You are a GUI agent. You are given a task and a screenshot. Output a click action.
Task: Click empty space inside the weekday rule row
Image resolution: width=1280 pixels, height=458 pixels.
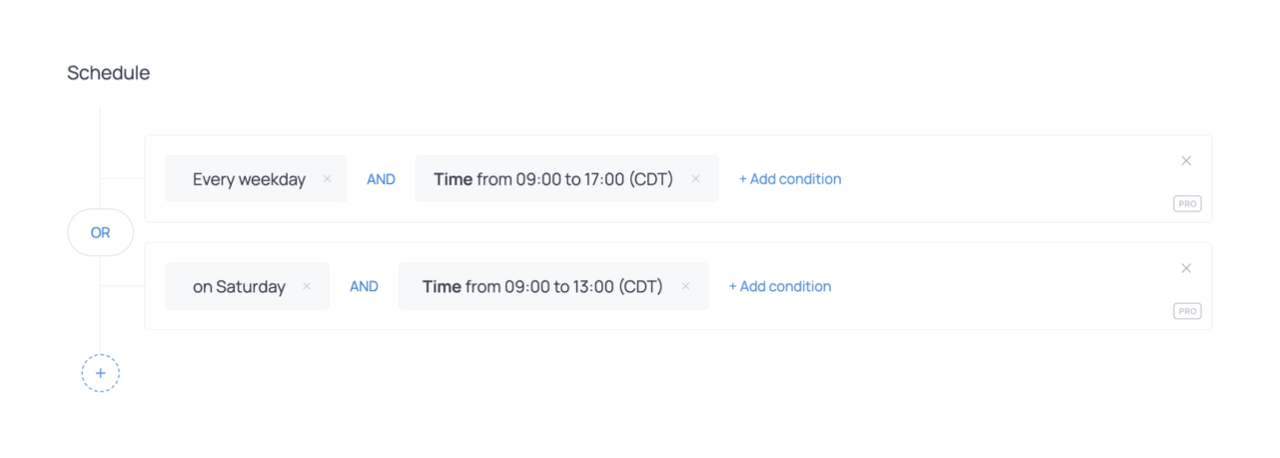tap(1000, 179)
